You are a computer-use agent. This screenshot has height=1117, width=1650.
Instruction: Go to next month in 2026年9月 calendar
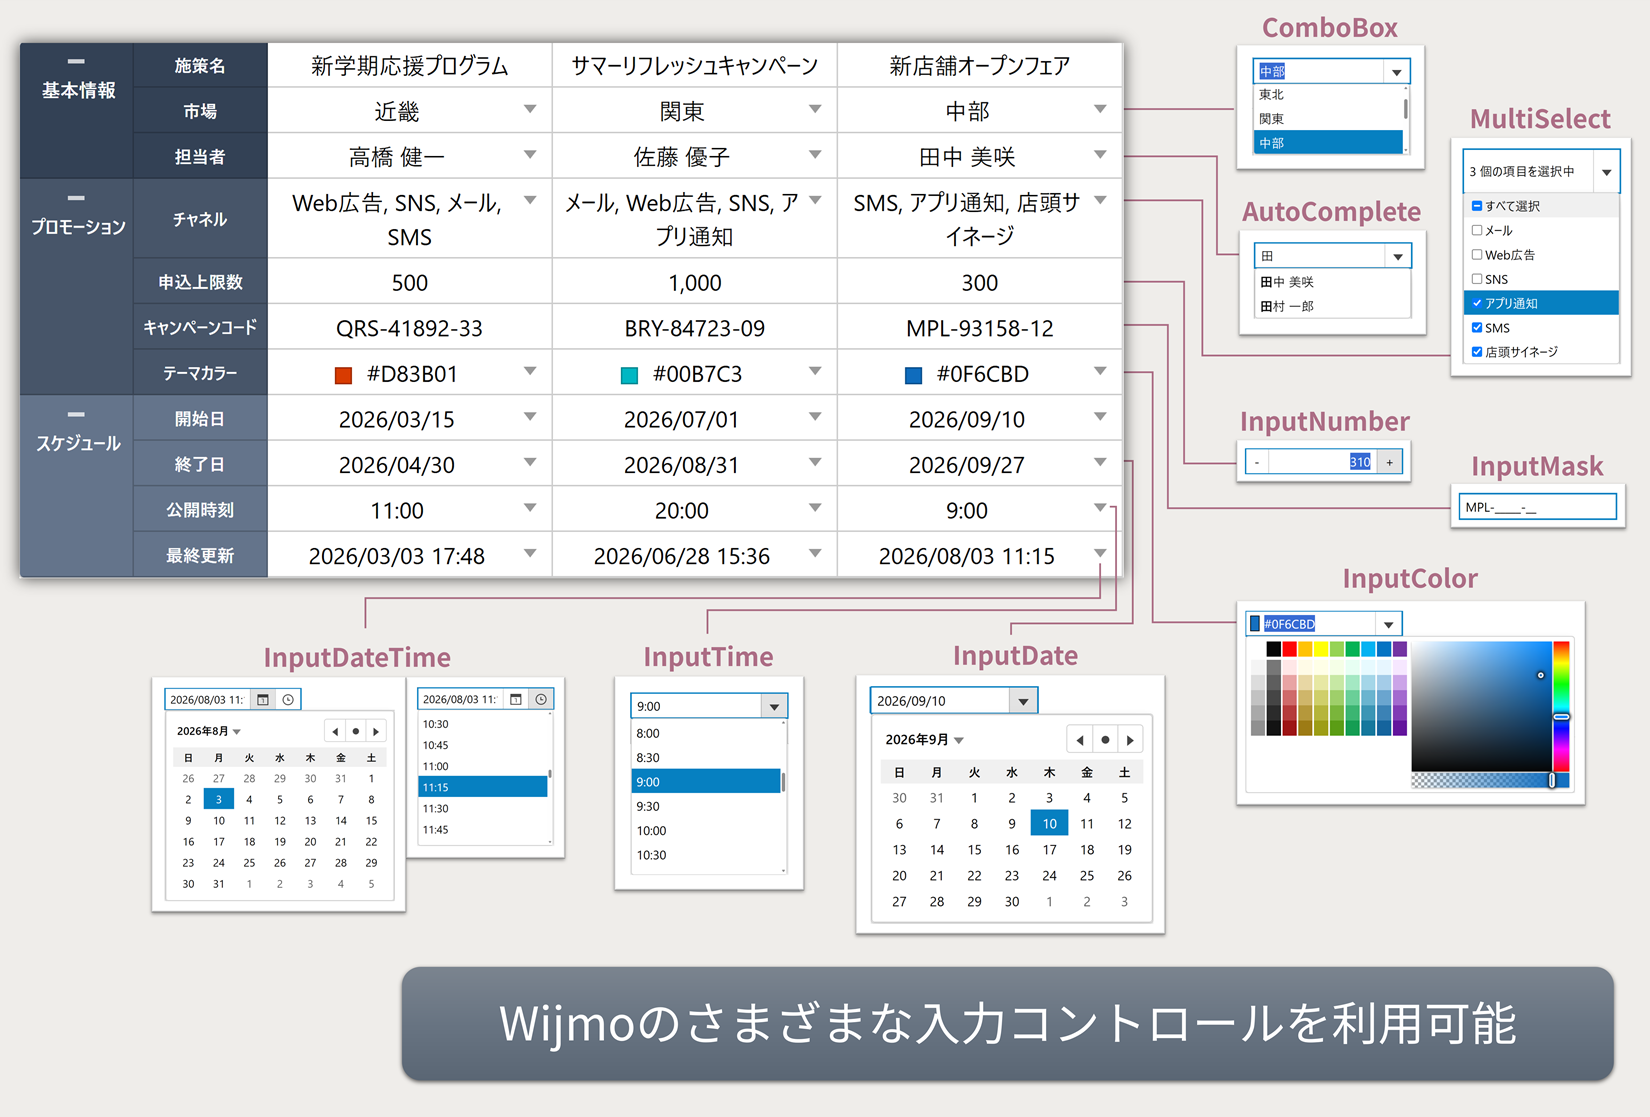[x=1130, y=740]
